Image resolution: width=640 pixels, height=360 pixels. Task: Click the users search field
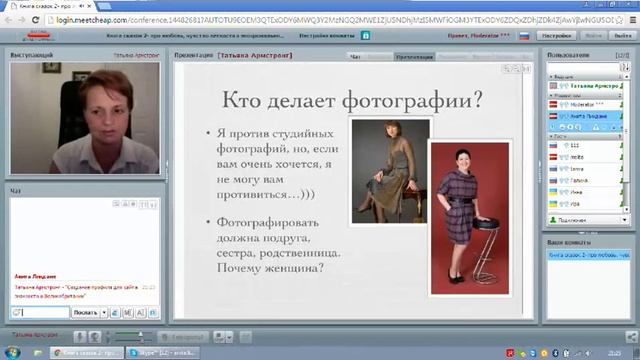(x=583, y=67)
